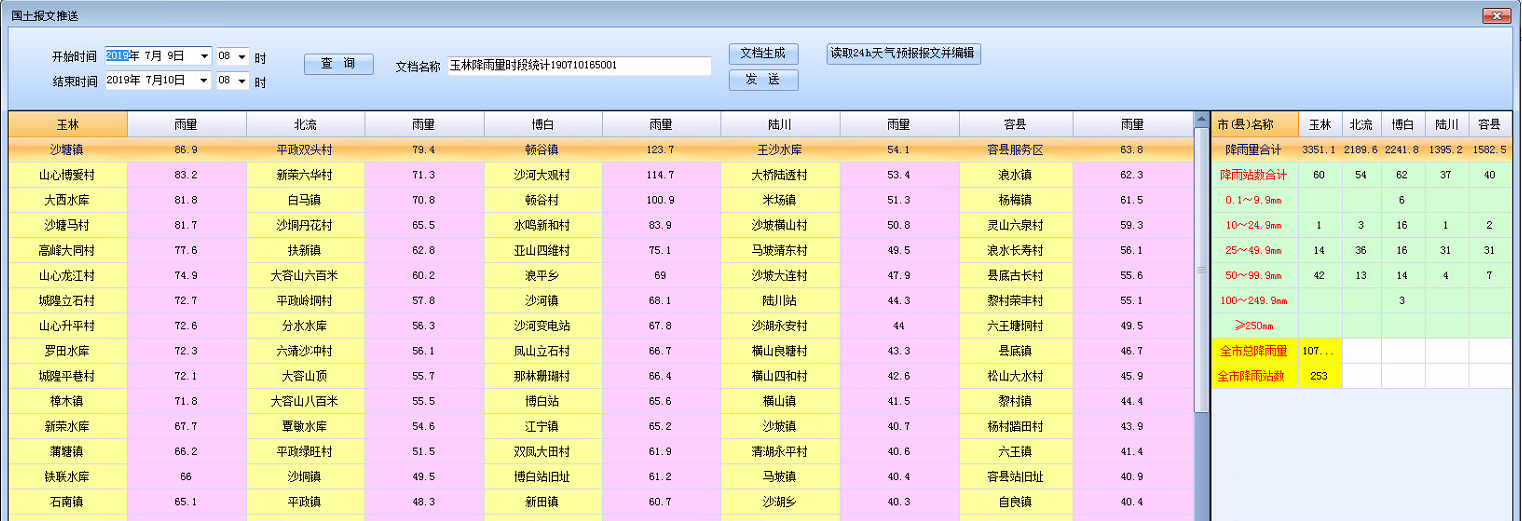Expand the end time hour dropdown
1522x521 pixels.
tap(241, 80)
